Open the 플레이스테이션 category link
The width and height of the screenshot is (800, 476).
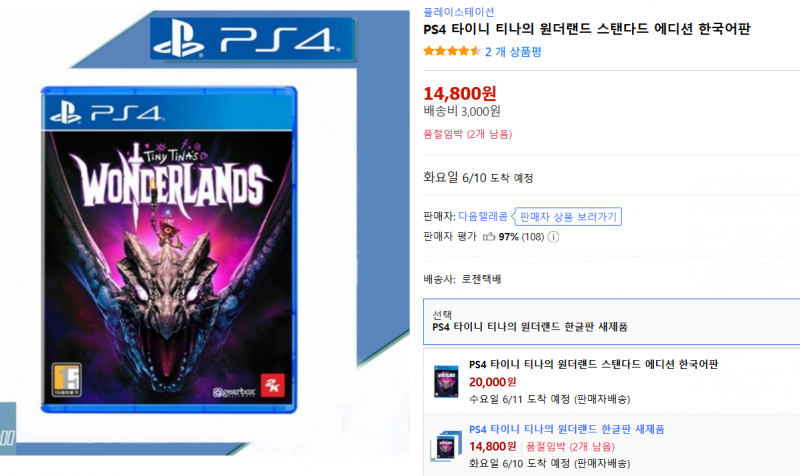[459, 12]
